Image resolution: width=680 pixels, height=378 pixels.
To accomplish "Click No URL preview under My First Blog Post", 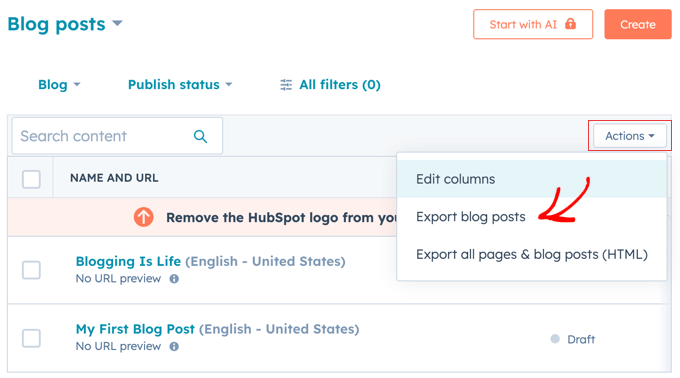I will tap(118, 346).
